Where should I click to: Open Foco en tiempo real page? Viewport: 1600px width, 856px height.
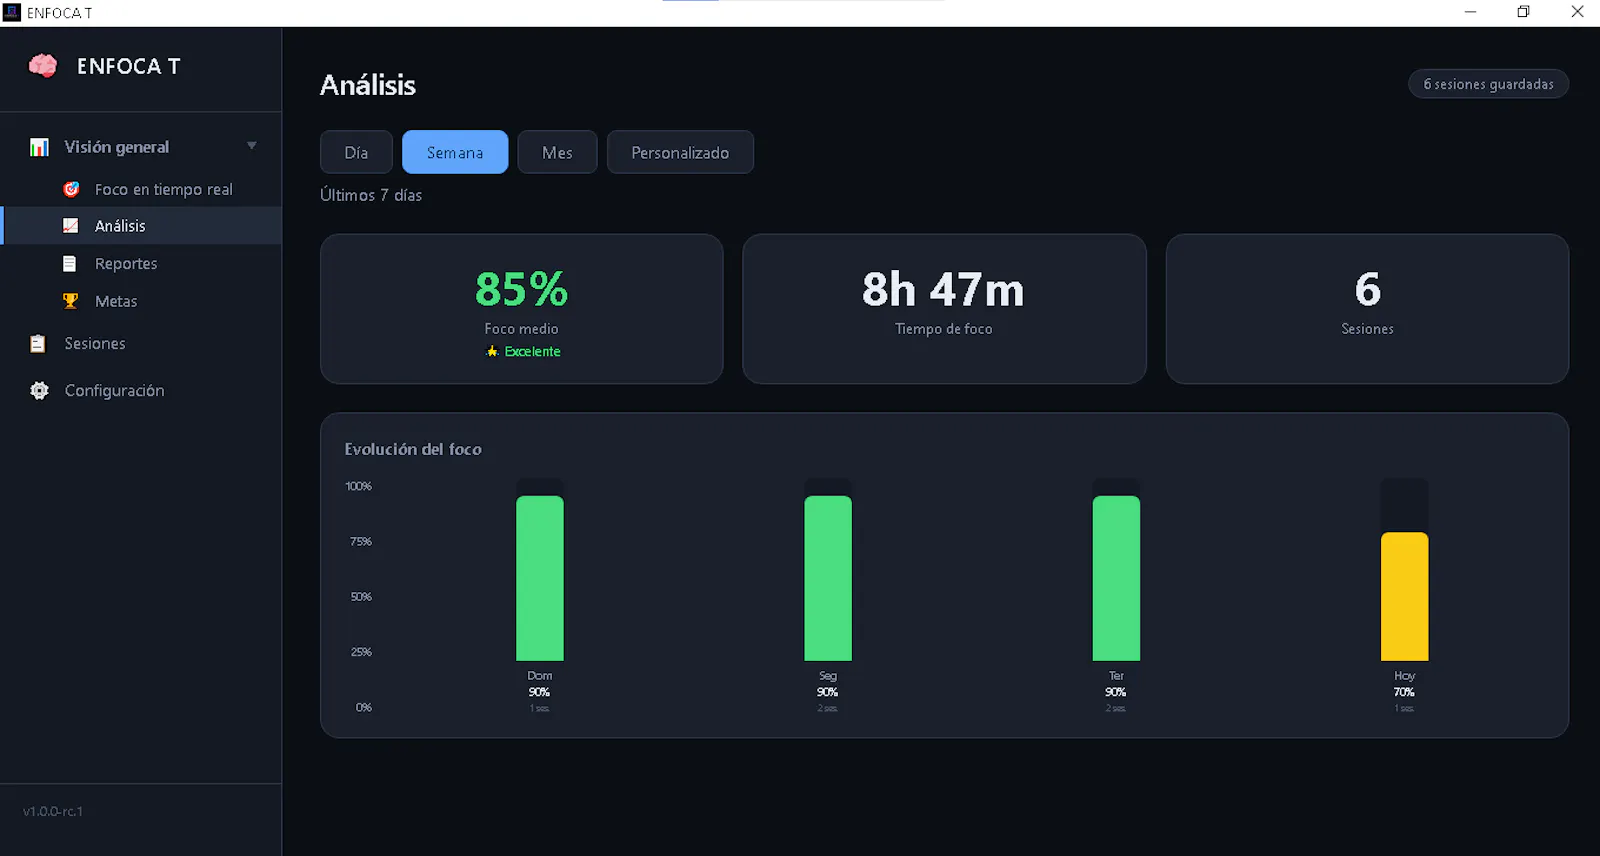pyautogui.click(x=142, y=189)
